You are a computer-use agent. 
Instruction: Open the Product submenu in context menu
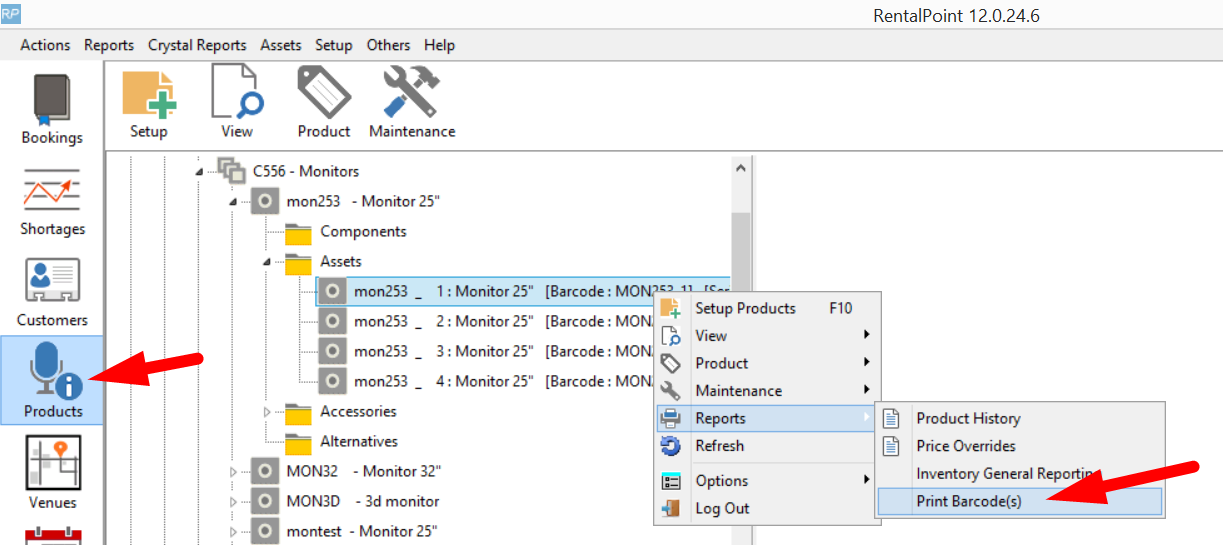pyautogui.click(x=767, y=363)
